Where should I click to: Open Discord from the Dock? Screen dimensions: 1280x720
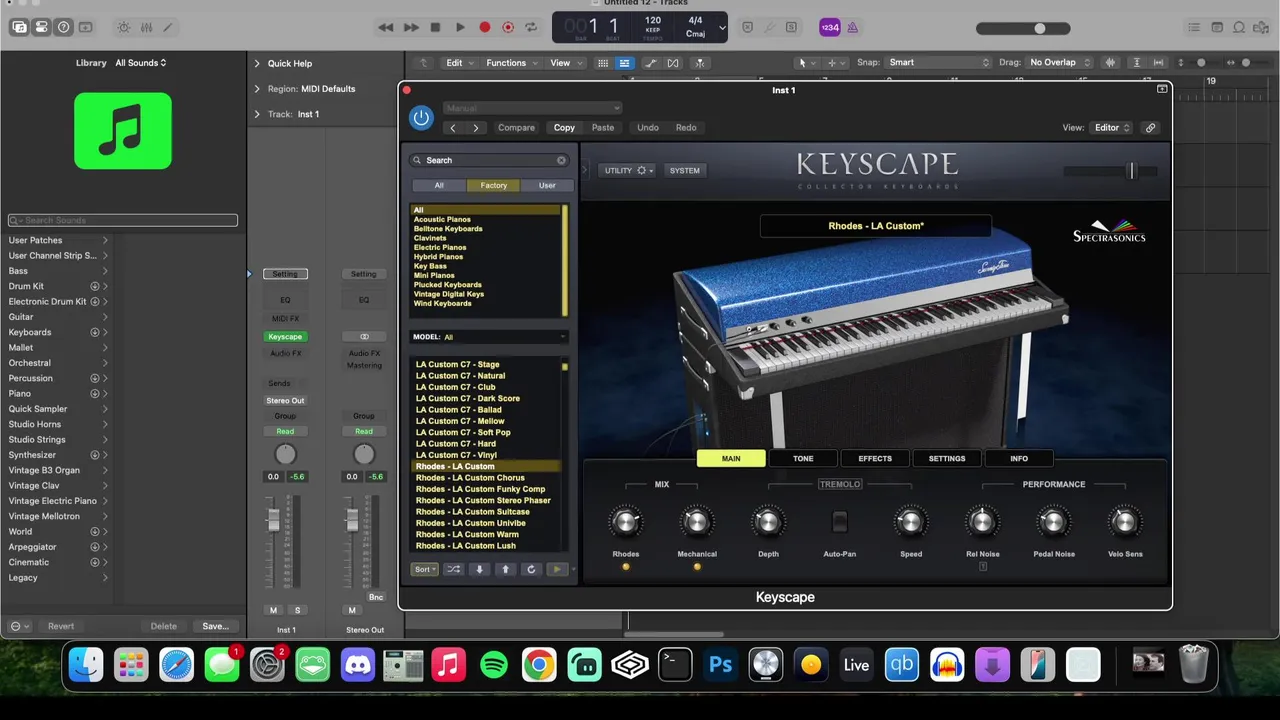(x=358, y=665)
